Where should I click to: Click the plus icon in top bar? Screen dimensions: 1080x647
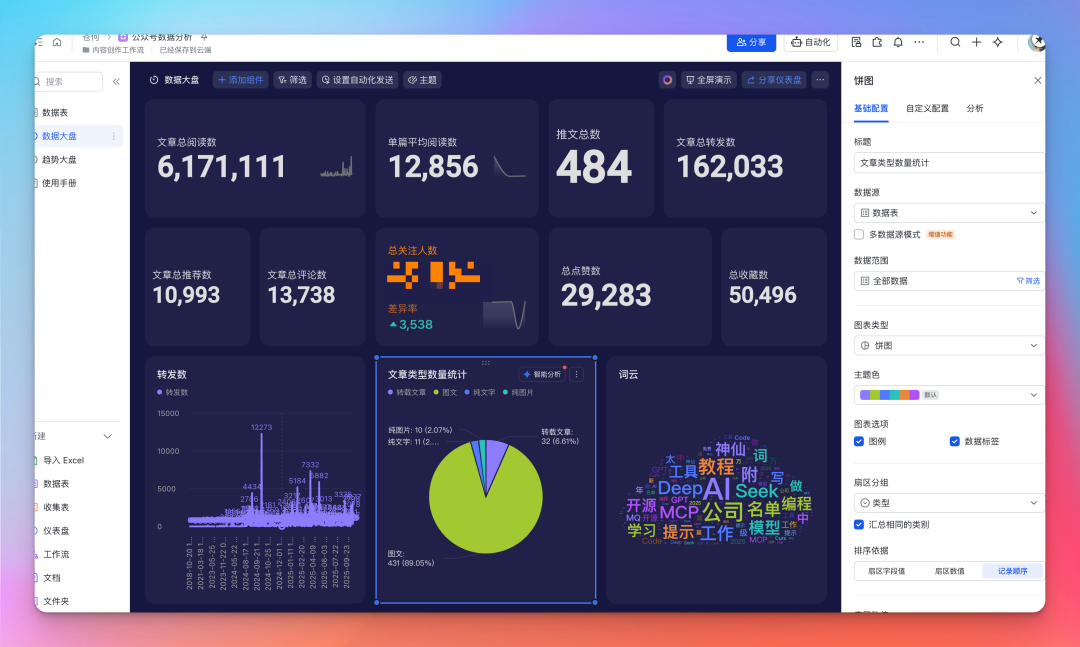[x=977, y=43]
